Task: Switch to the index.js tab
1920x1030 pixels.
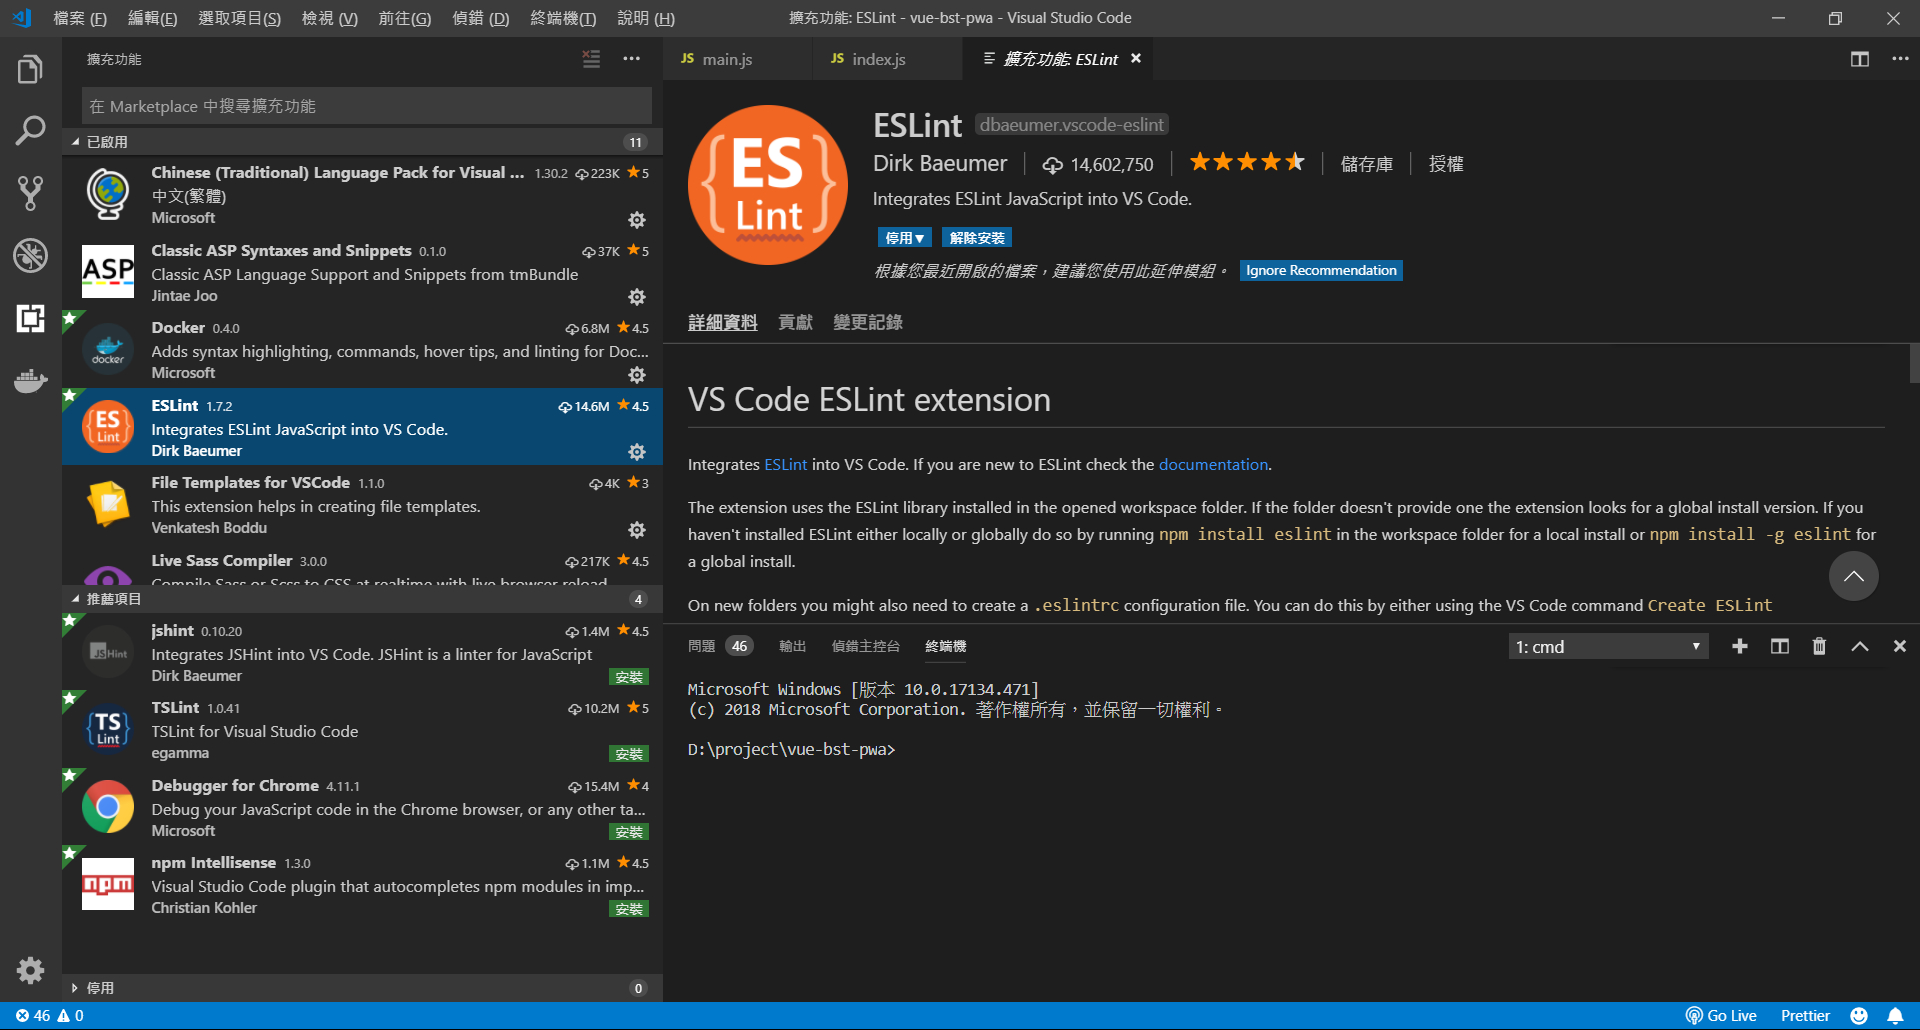Action: (877, 59)
